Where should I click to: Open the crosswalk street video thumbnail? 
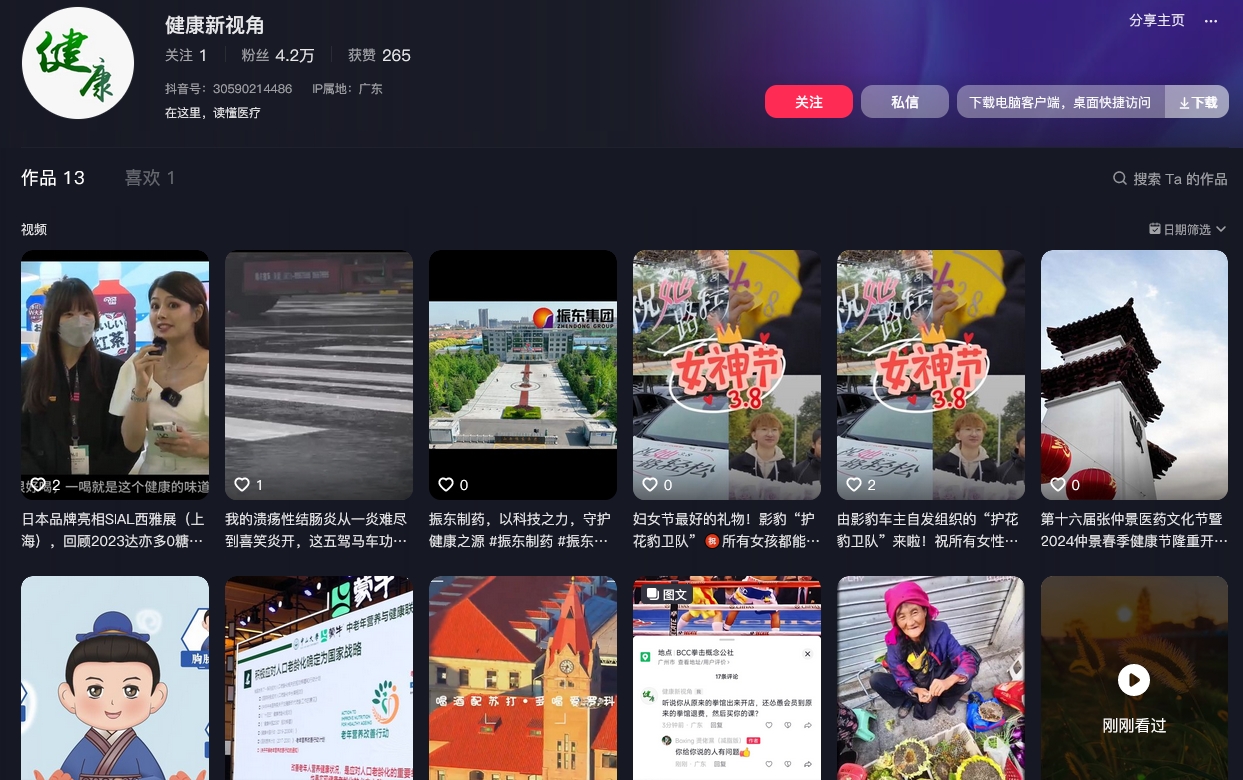(319, 375)
